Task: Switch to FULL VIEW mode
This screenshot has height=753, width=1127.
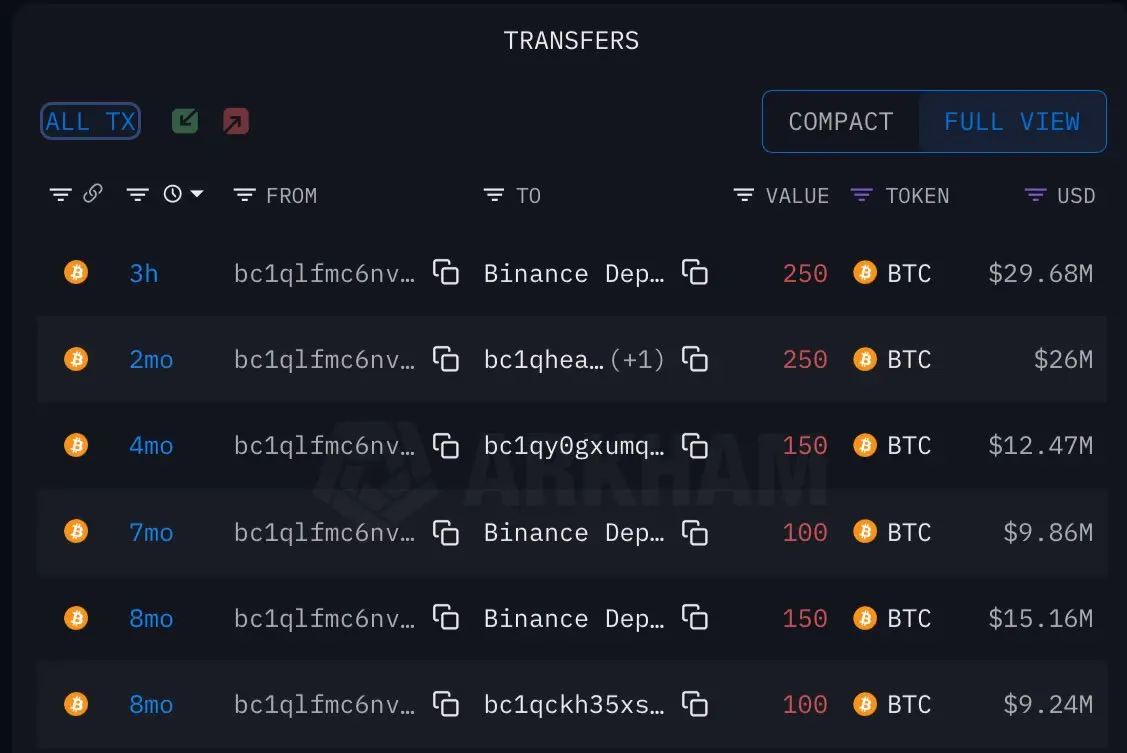Action: point(1011,121)
